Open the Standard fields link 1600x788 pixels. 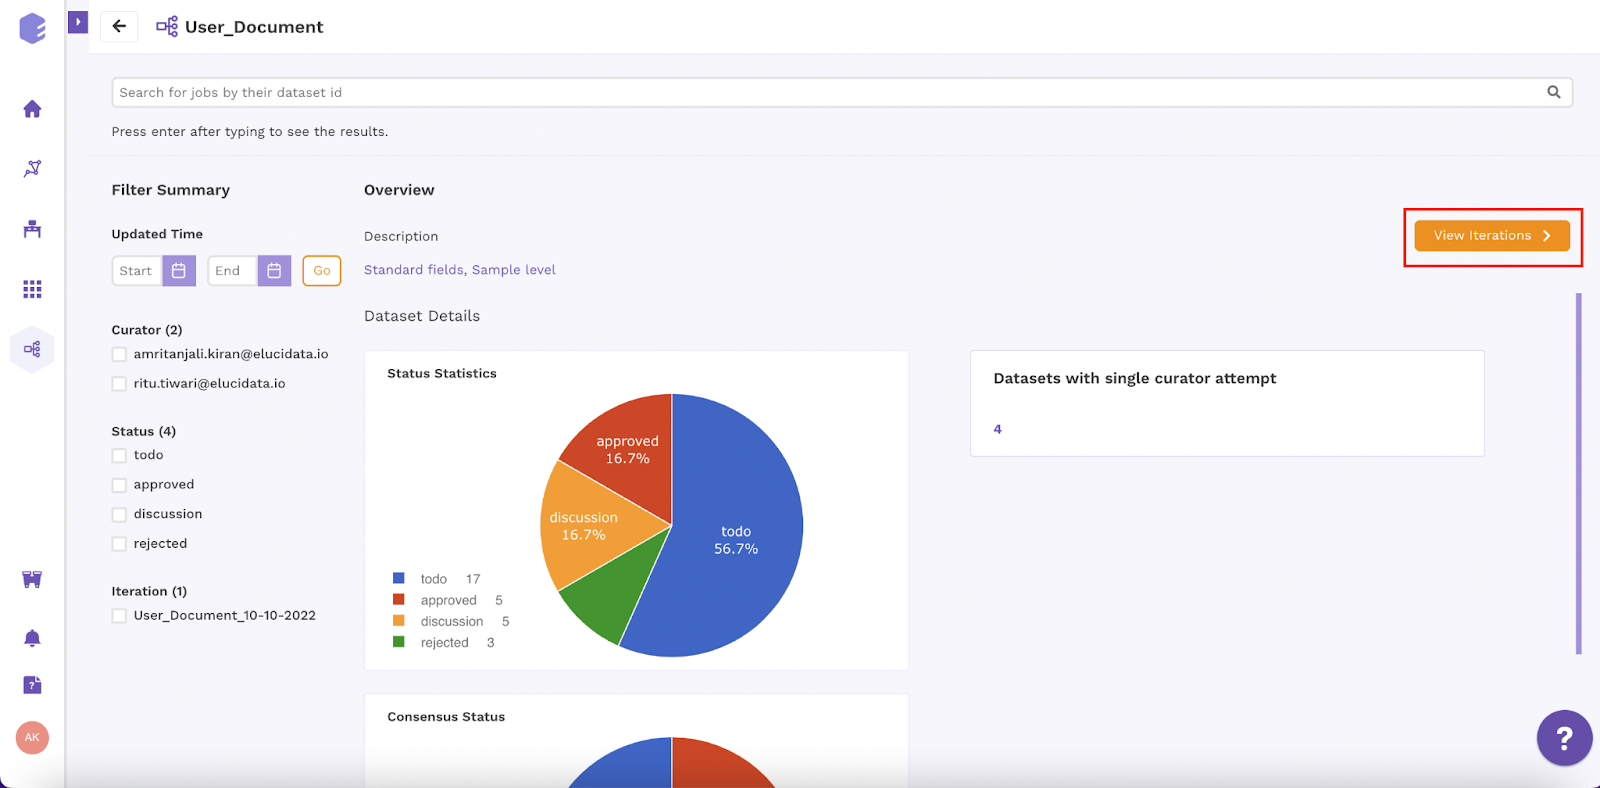point(414,270)
